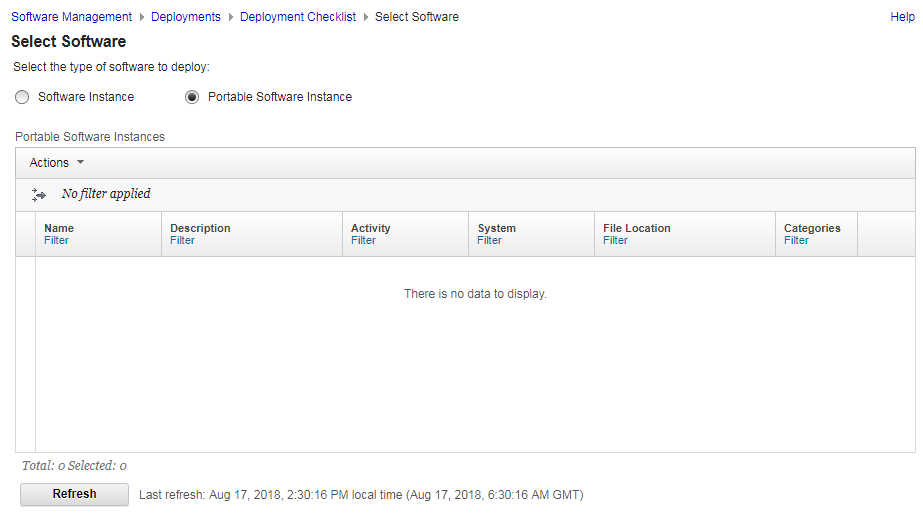
Task: Go to the Software Management breadcrumb
Action: tap(71, 17)
